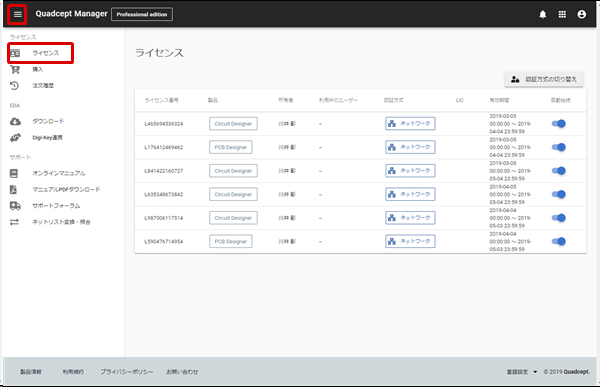Click the netlist conversion arrows icon
The width and height of the screenshot is (600, 387).
[x=15, y=222]
